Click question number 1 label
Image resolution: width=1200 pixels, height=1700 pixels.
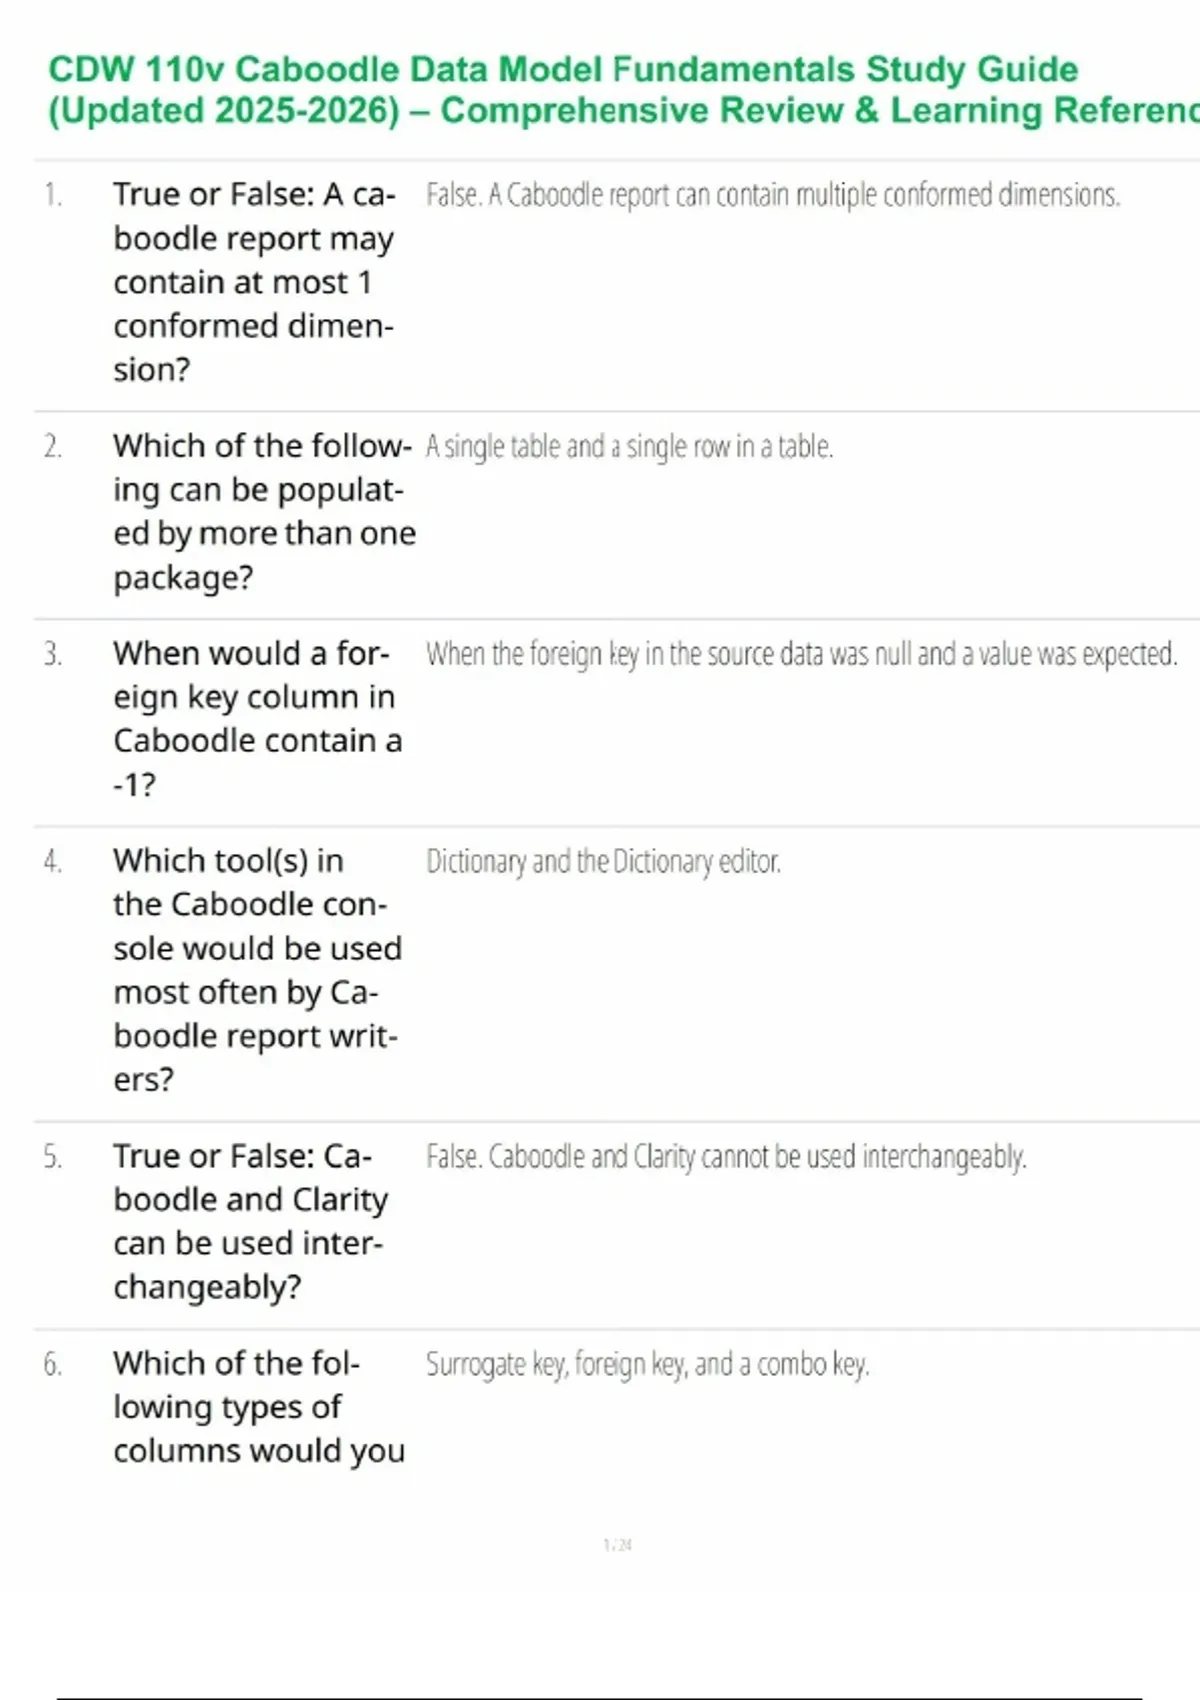click(53, 195)
